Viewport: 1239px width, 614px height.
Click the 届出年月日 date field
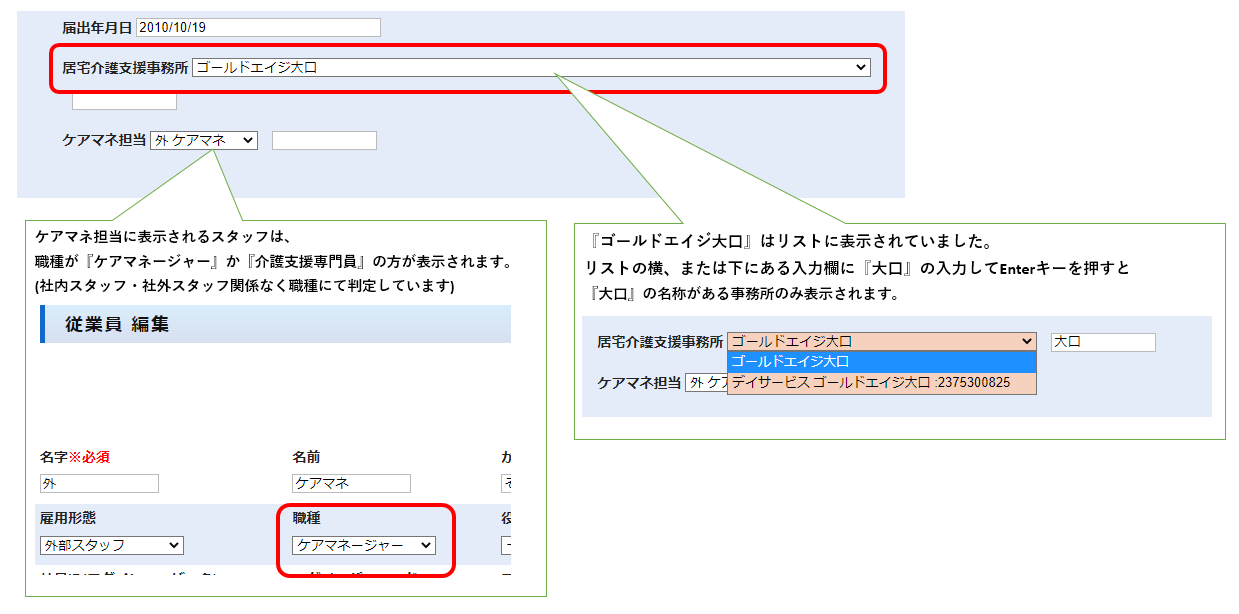(258, 27)
